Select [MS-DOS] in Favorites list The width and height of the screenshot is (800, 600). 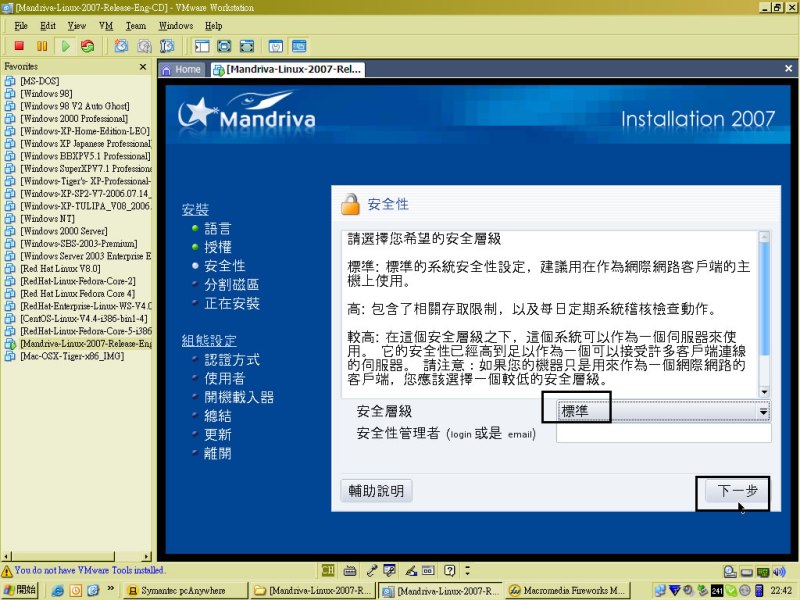39,81
